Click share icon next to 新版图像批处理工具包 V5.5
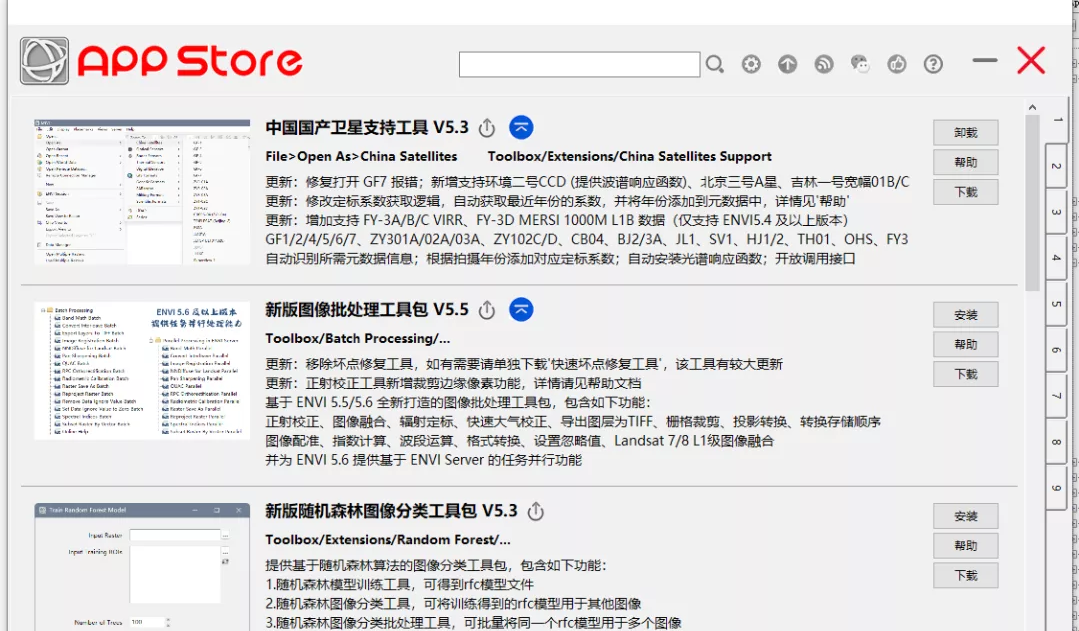 pos(487,310)
